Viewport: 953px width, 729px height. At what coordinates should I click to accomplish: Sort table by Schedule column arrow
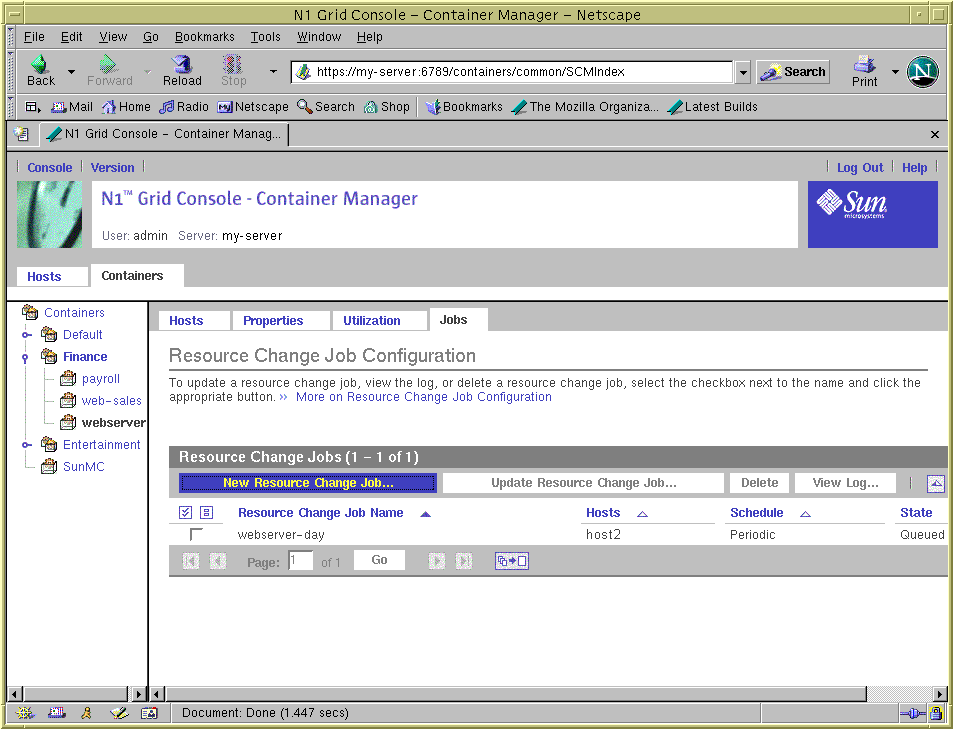805,514
